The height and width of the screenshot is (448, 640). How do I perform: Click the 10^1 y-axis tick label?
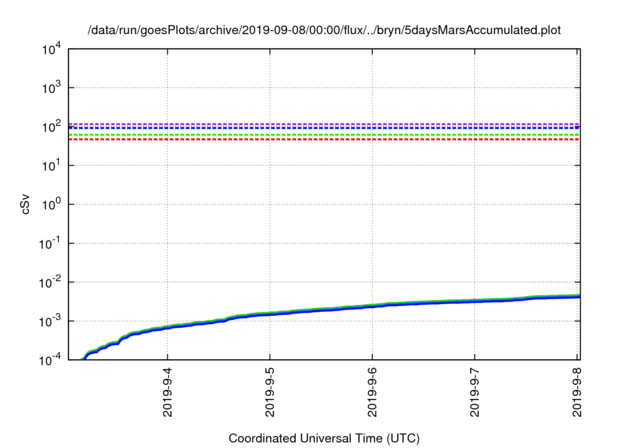(x=51, y=166)
